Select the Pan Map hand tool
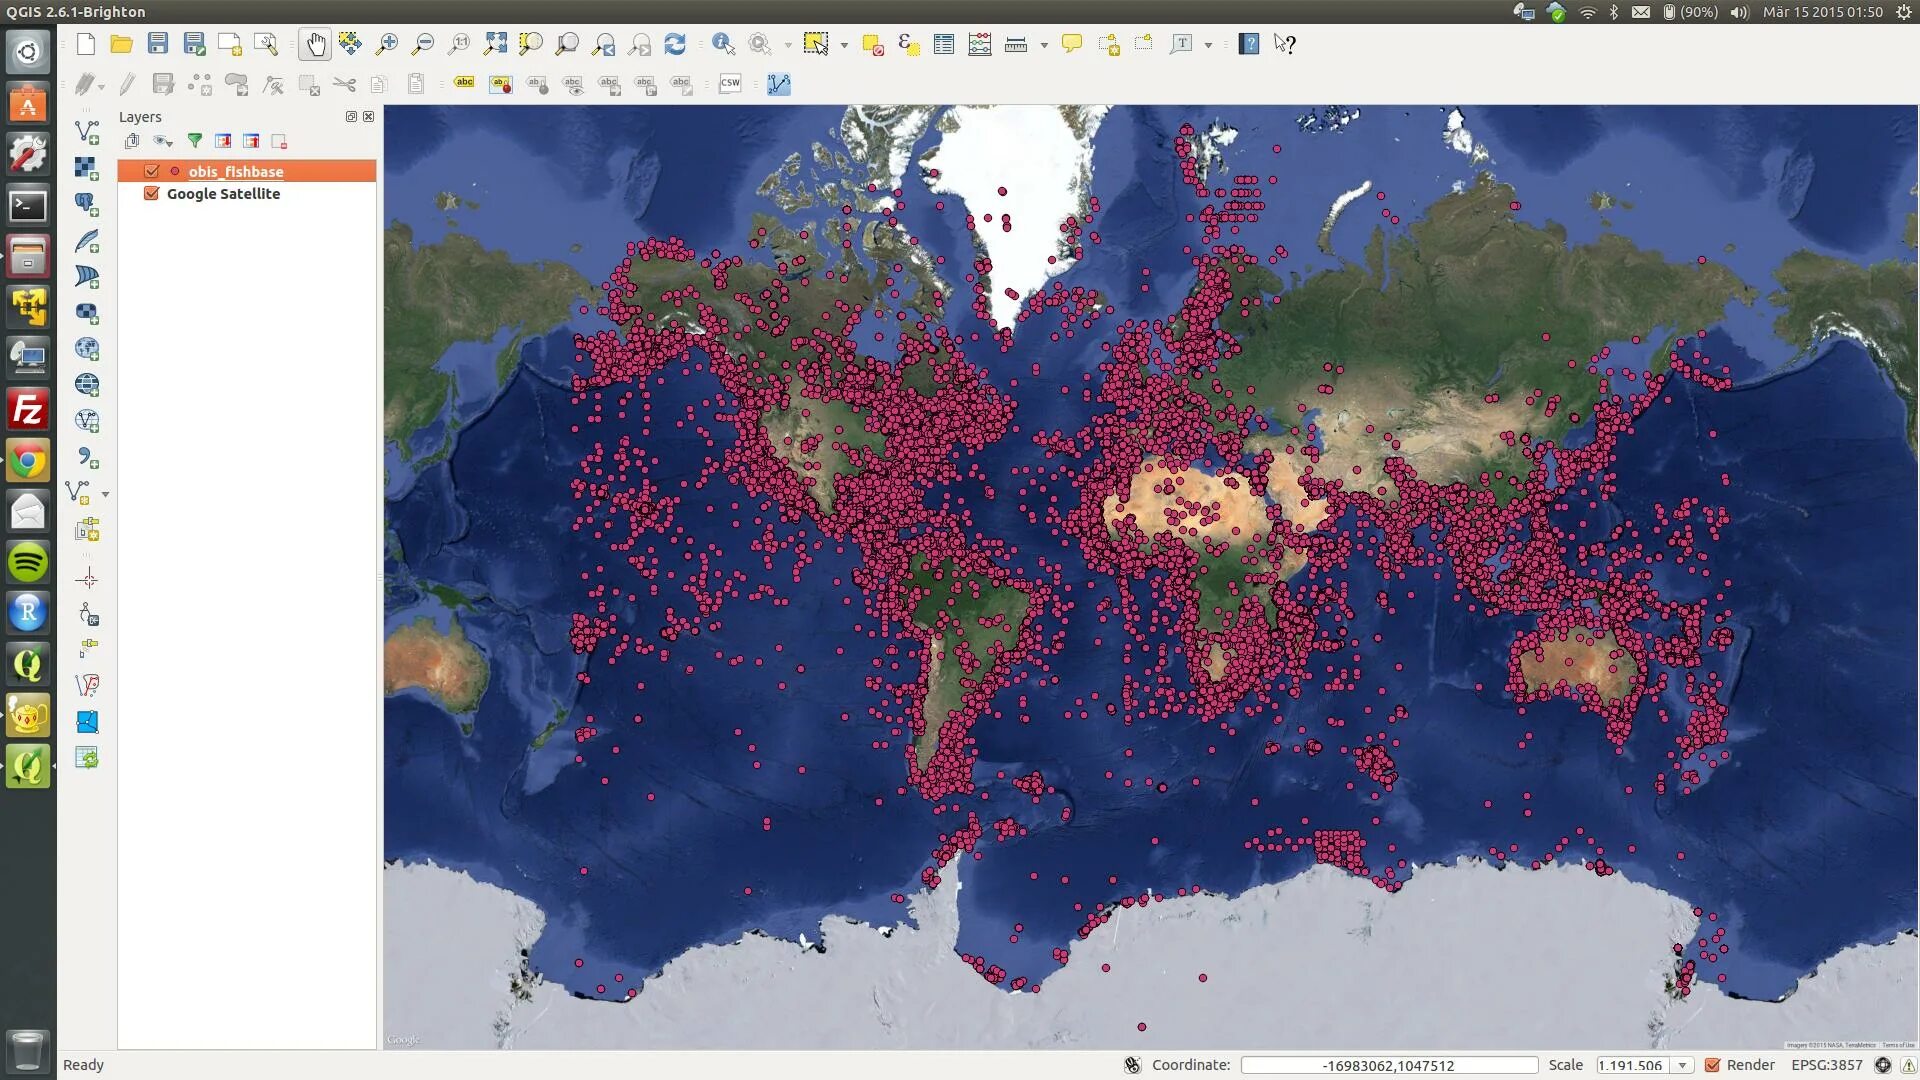Image resolution: width=1920 pixels, height=1080 pixels. pyautogui.click(x=315, y=44)
